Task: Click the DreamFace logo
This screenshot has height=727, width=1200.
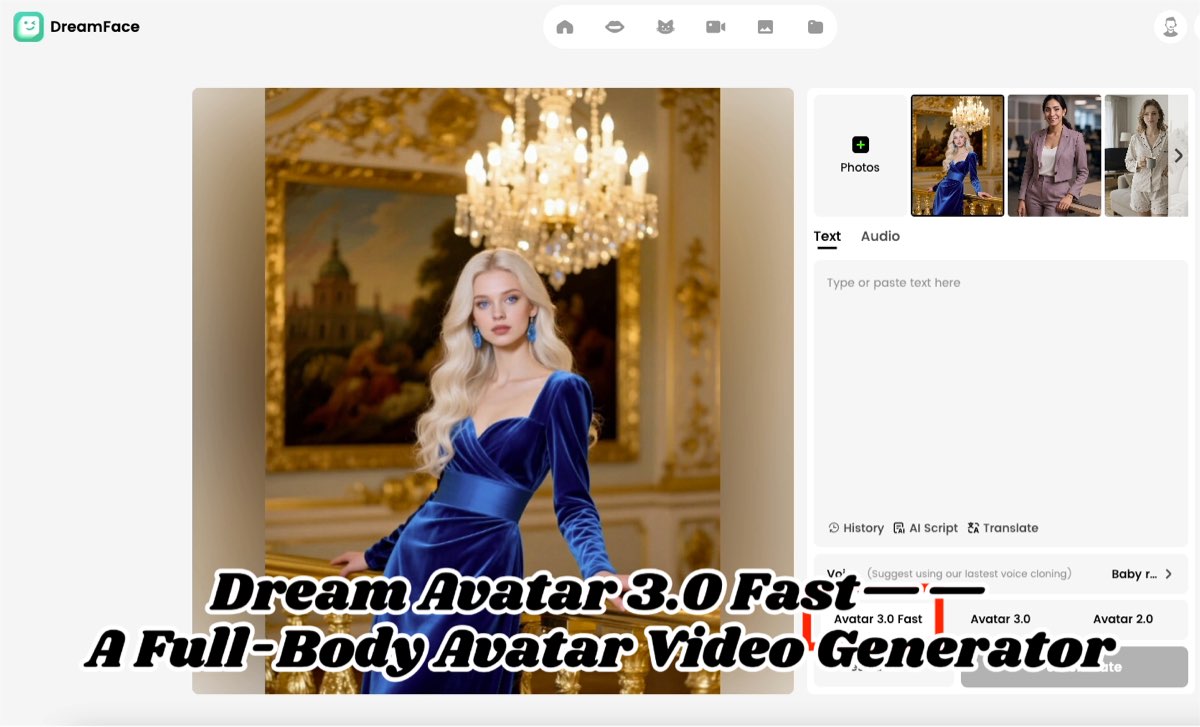Action: tap(76, 26)
